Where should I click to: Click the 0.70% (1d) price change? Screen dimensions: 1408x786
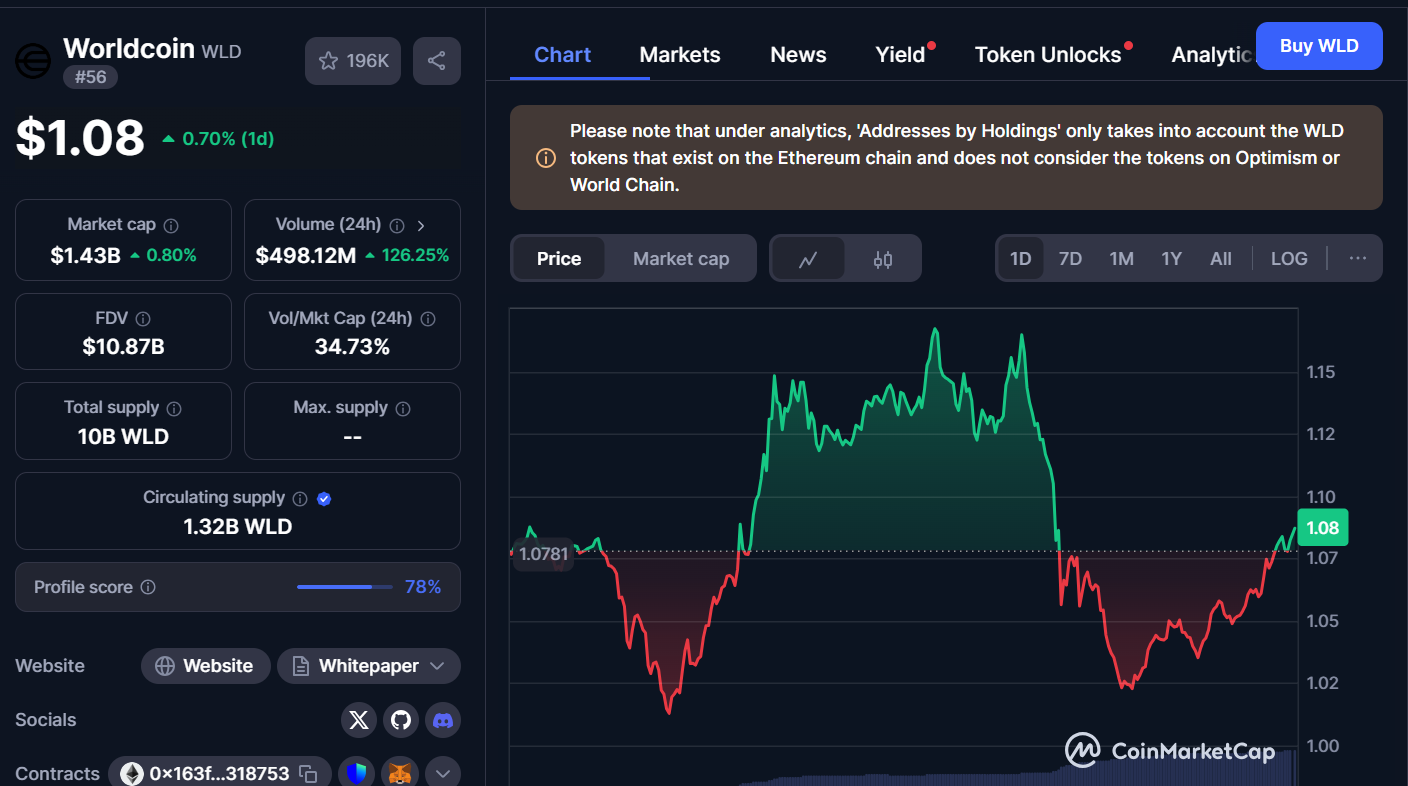(218, 139)
